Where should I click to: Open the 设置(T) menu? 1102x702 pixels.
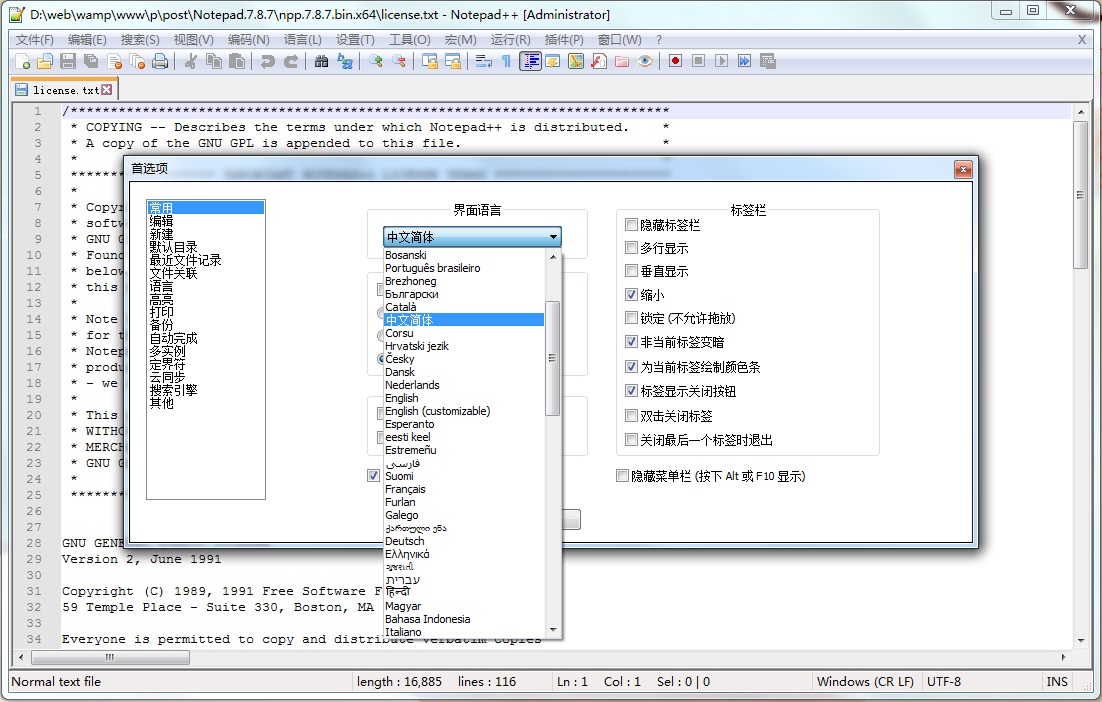(355, 39)
